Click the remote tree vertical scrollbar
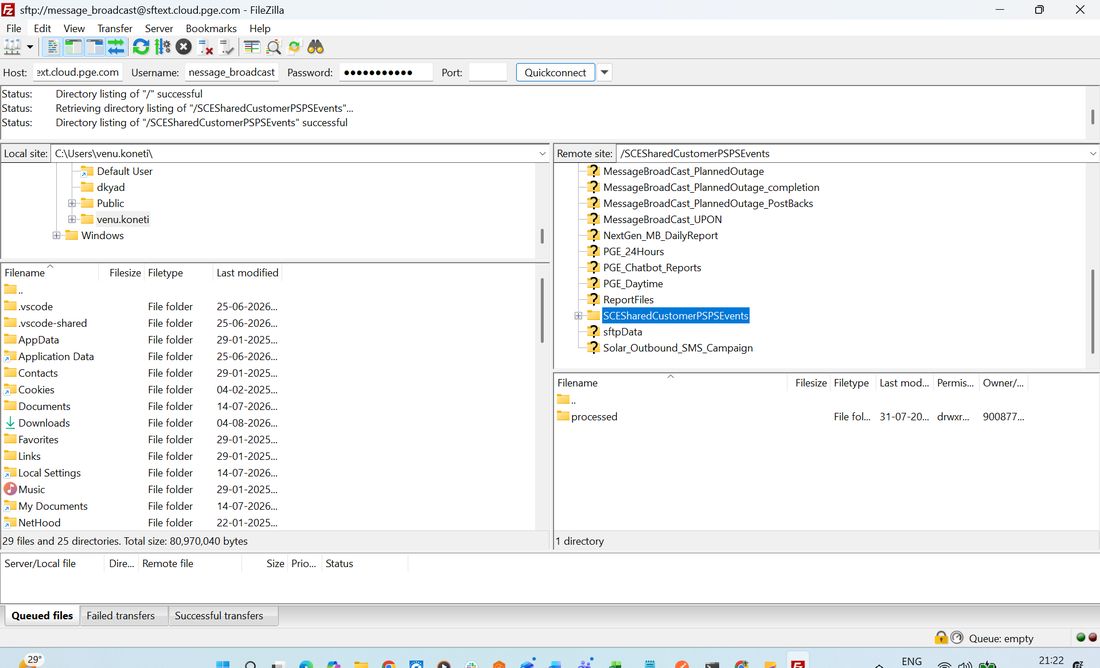The width and height of the screenshot is (1100, 668). point(1092,311)
